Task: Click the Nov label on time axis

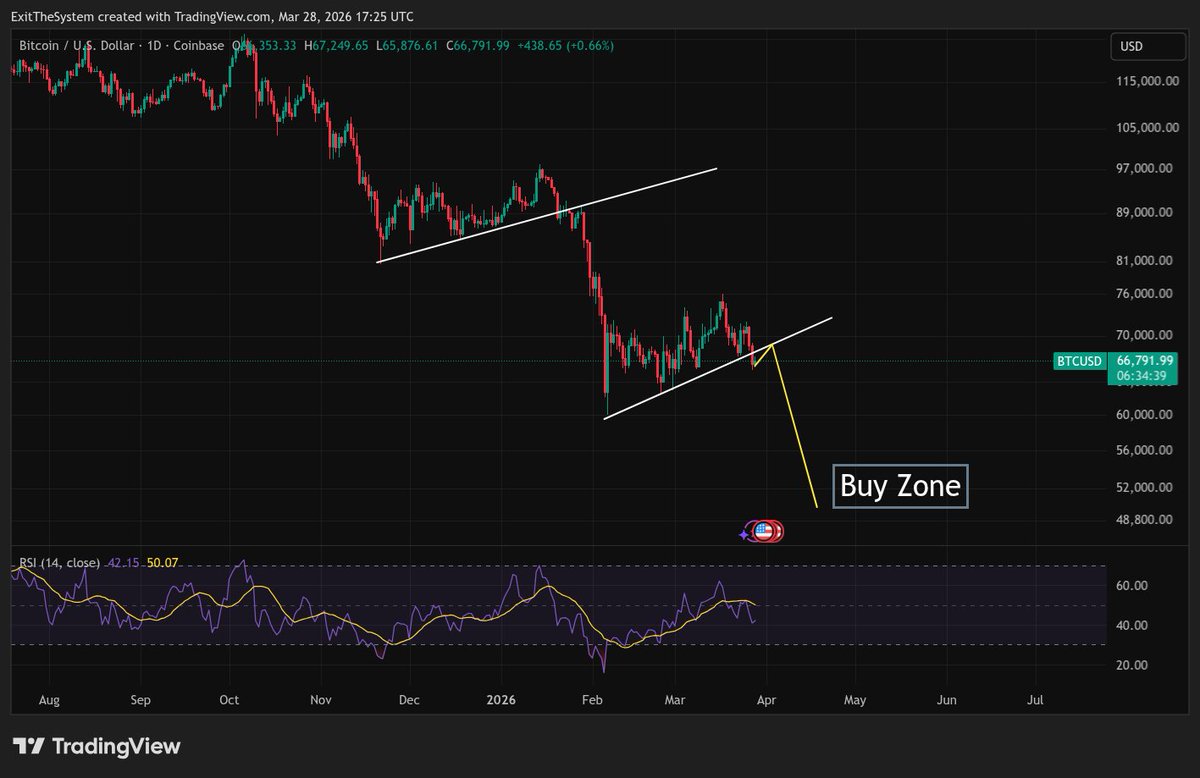Action: point(321,701)
